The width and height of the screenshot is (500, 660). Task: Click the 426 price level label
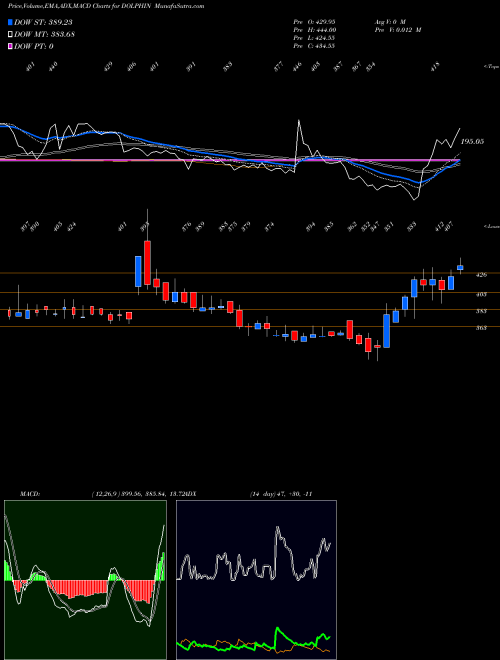point(481,275)
